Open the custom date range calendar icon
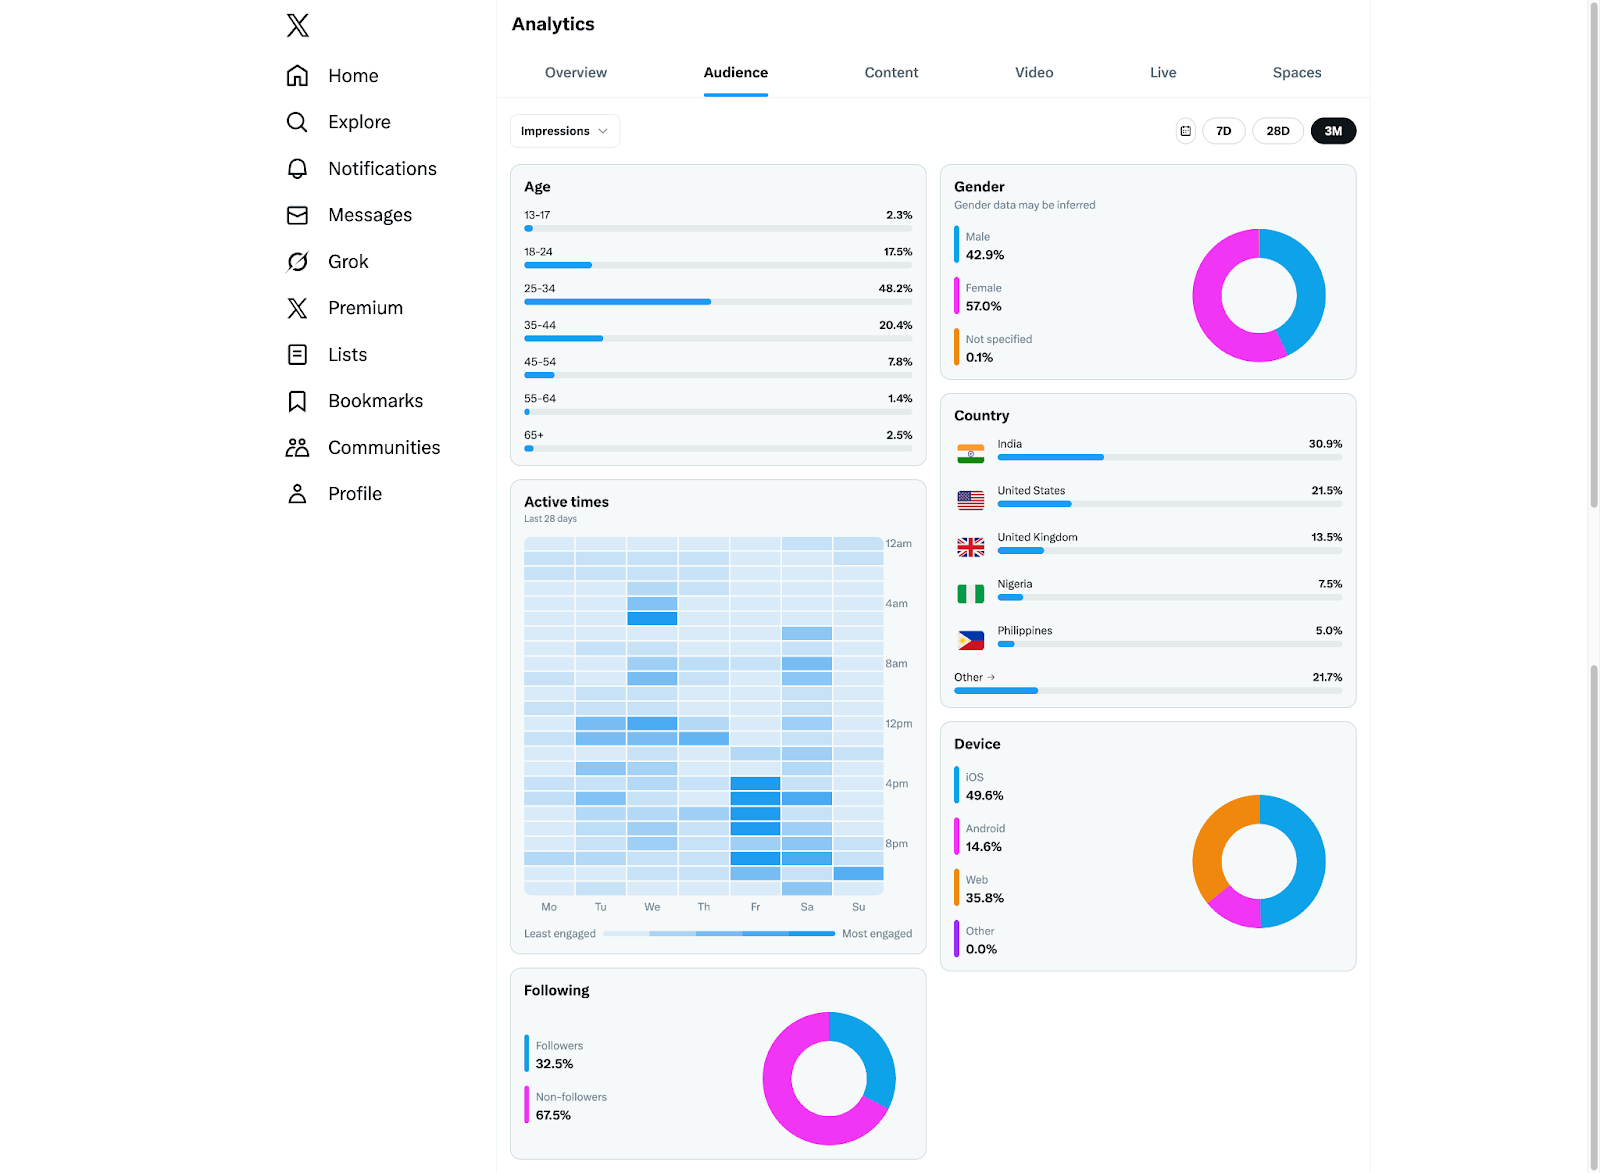The width and height of the screenshot is (1600, 1173). pyautogui.click(x=1185, y=130)
